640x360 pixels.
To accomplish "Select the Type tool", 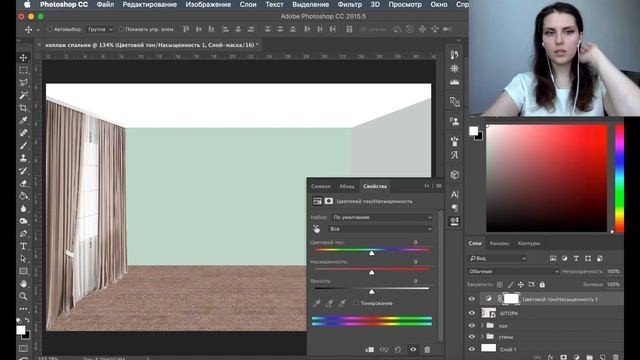I will [x=23, y=246].
